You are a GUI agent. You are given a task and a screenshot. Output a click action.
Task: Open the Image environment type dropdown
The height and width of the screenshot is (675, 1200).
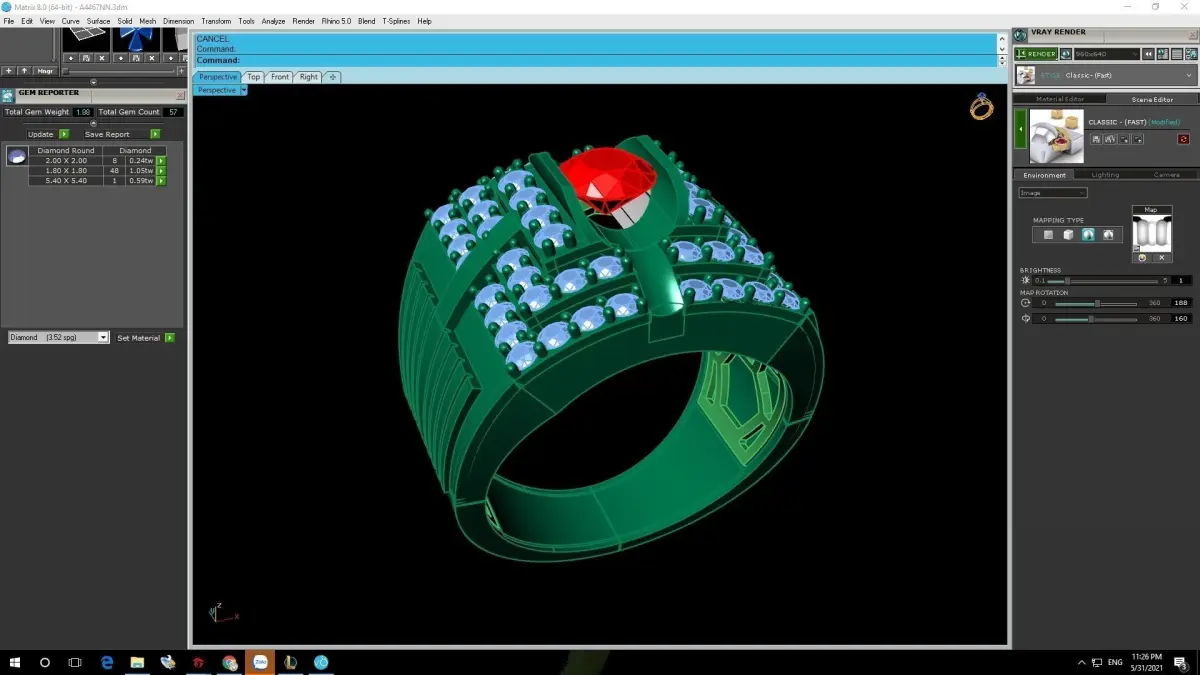tap(1052, 193)
